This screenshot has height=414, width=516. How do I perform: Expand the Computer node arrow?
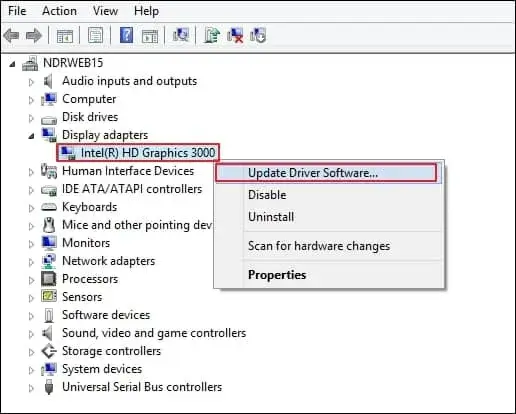(x=31, y=100)
